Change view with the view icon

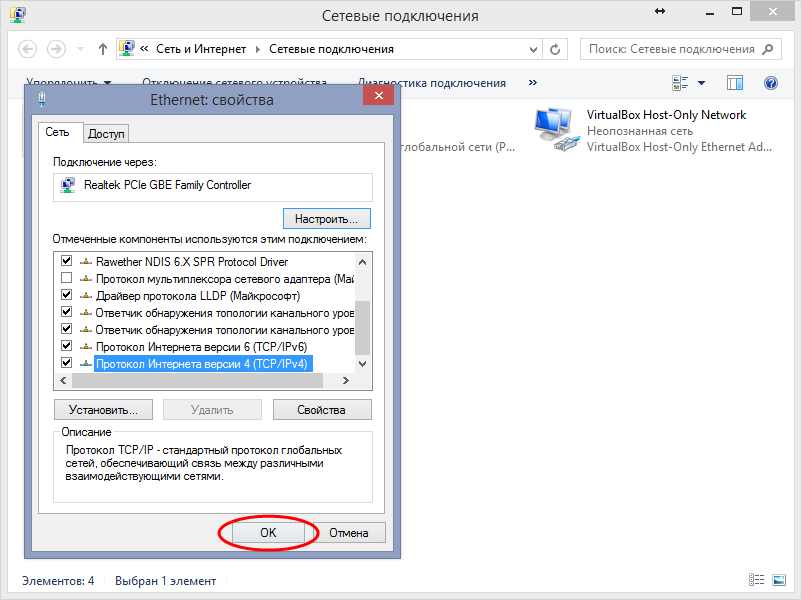coord(680,83)
